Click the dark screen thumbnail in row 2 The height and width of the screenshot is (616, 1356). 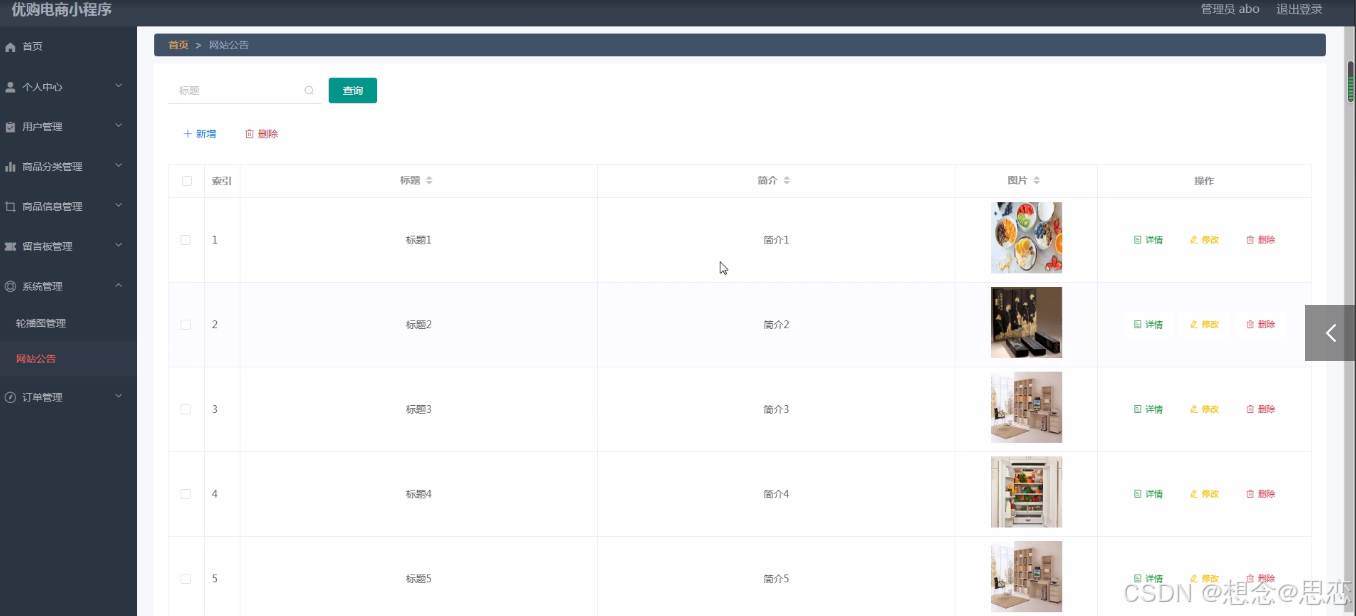(1026, 323)
